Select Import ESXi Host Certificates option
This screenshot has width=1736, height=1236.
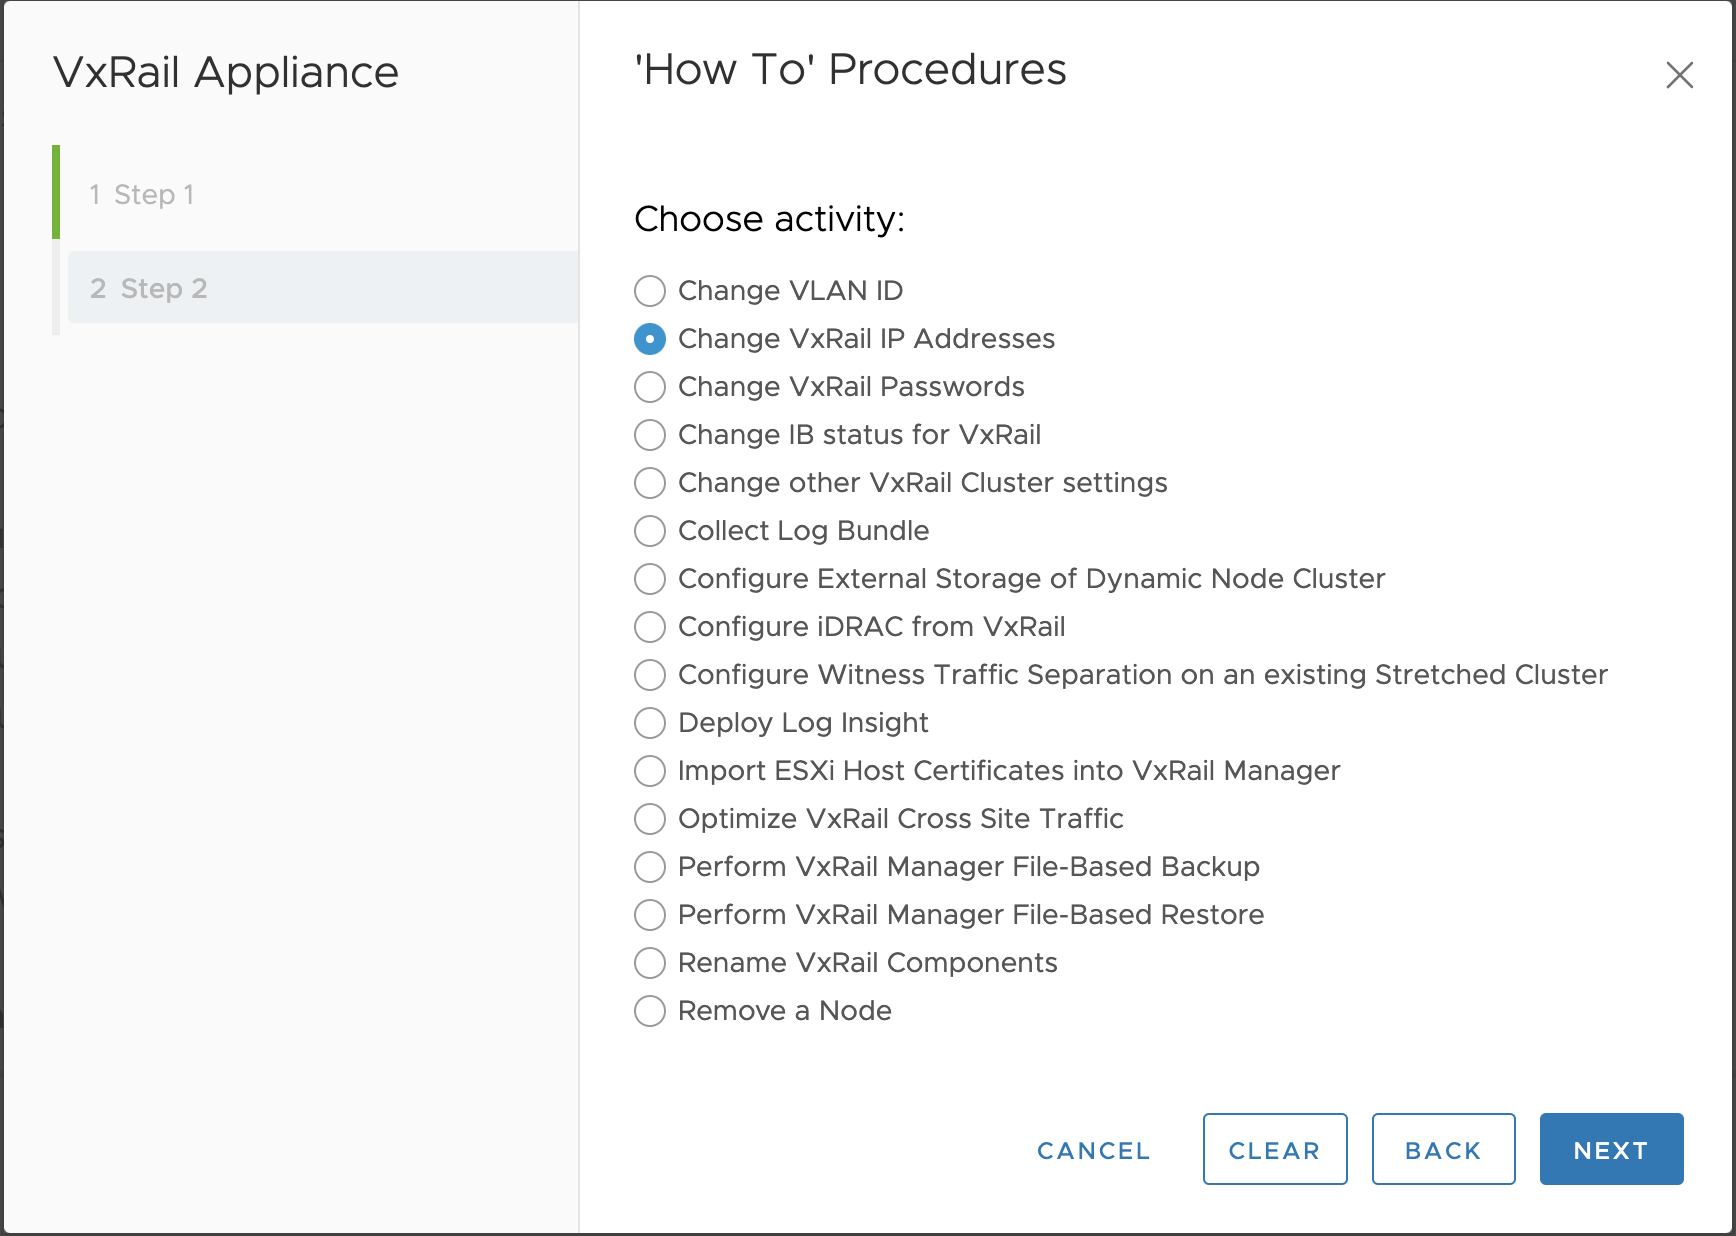650,771
